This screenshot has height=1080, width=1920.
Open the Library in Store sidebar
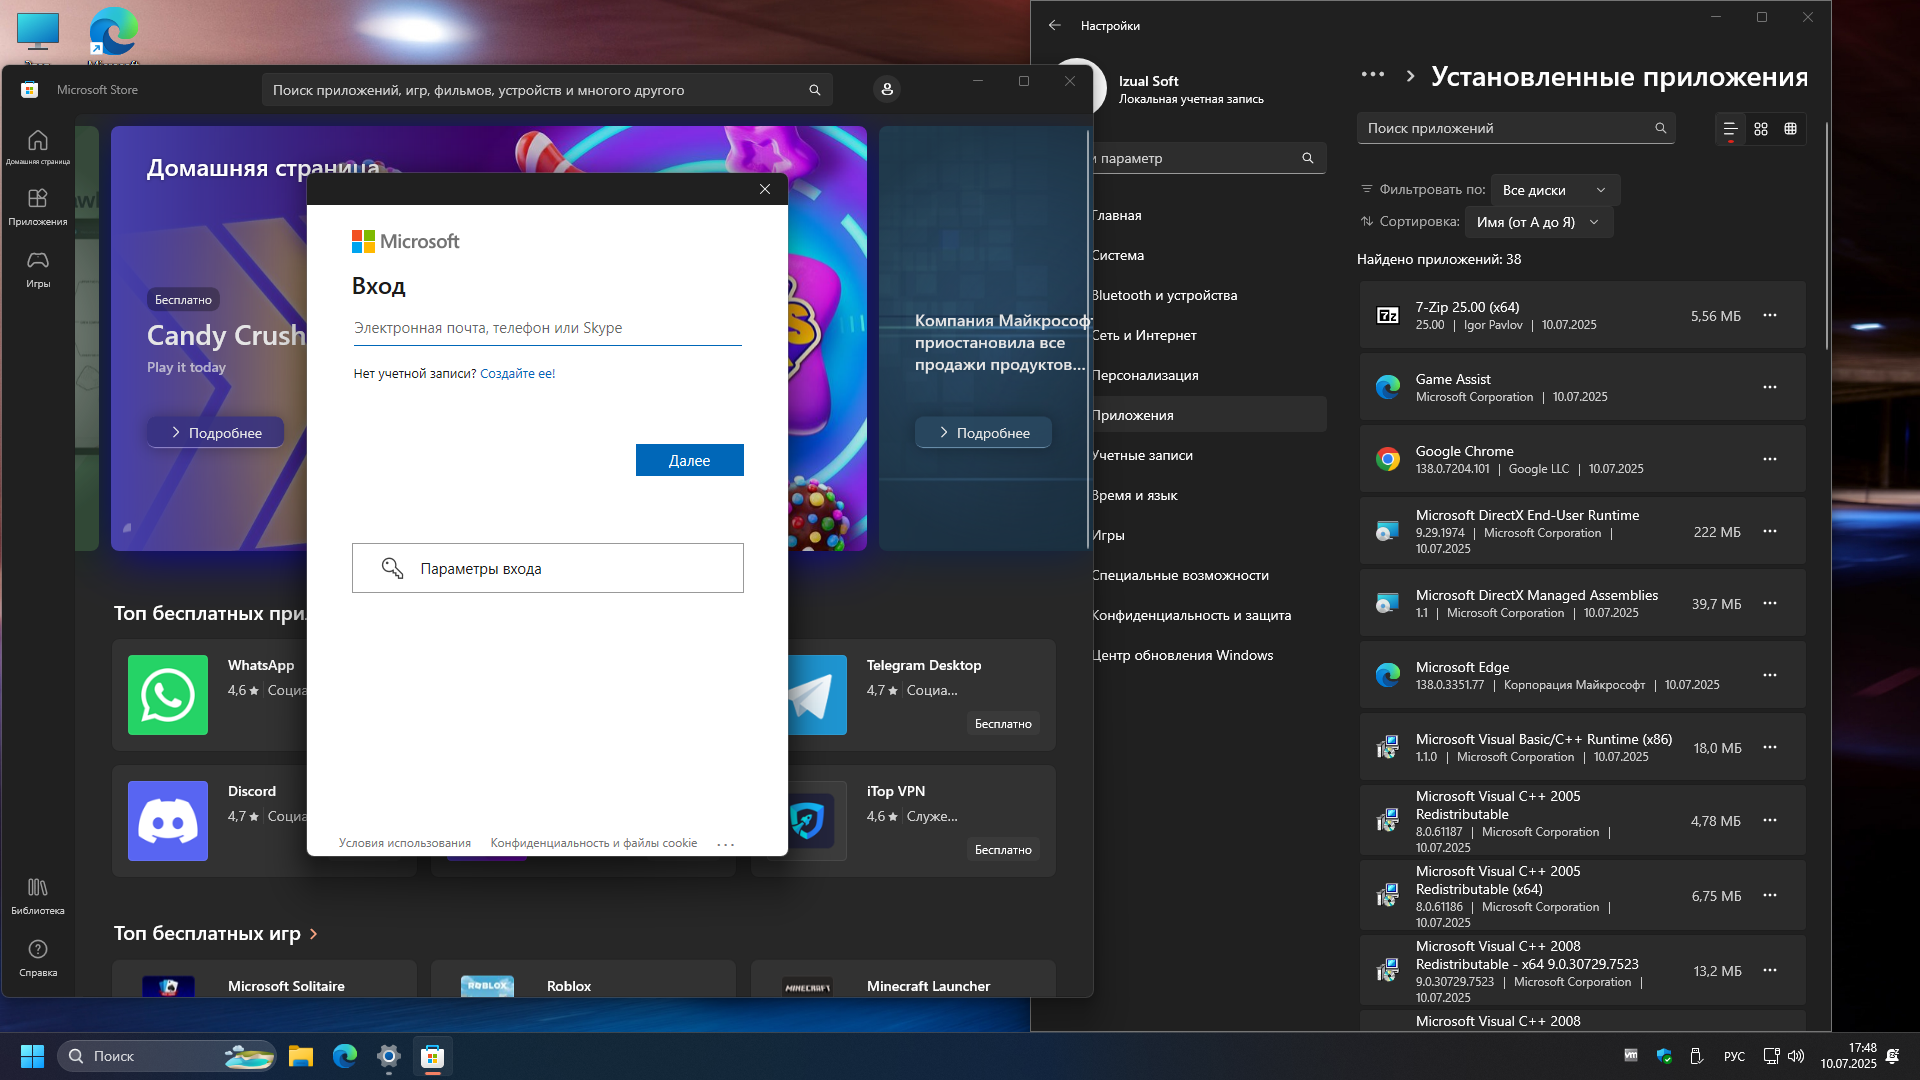pos(38,896)
